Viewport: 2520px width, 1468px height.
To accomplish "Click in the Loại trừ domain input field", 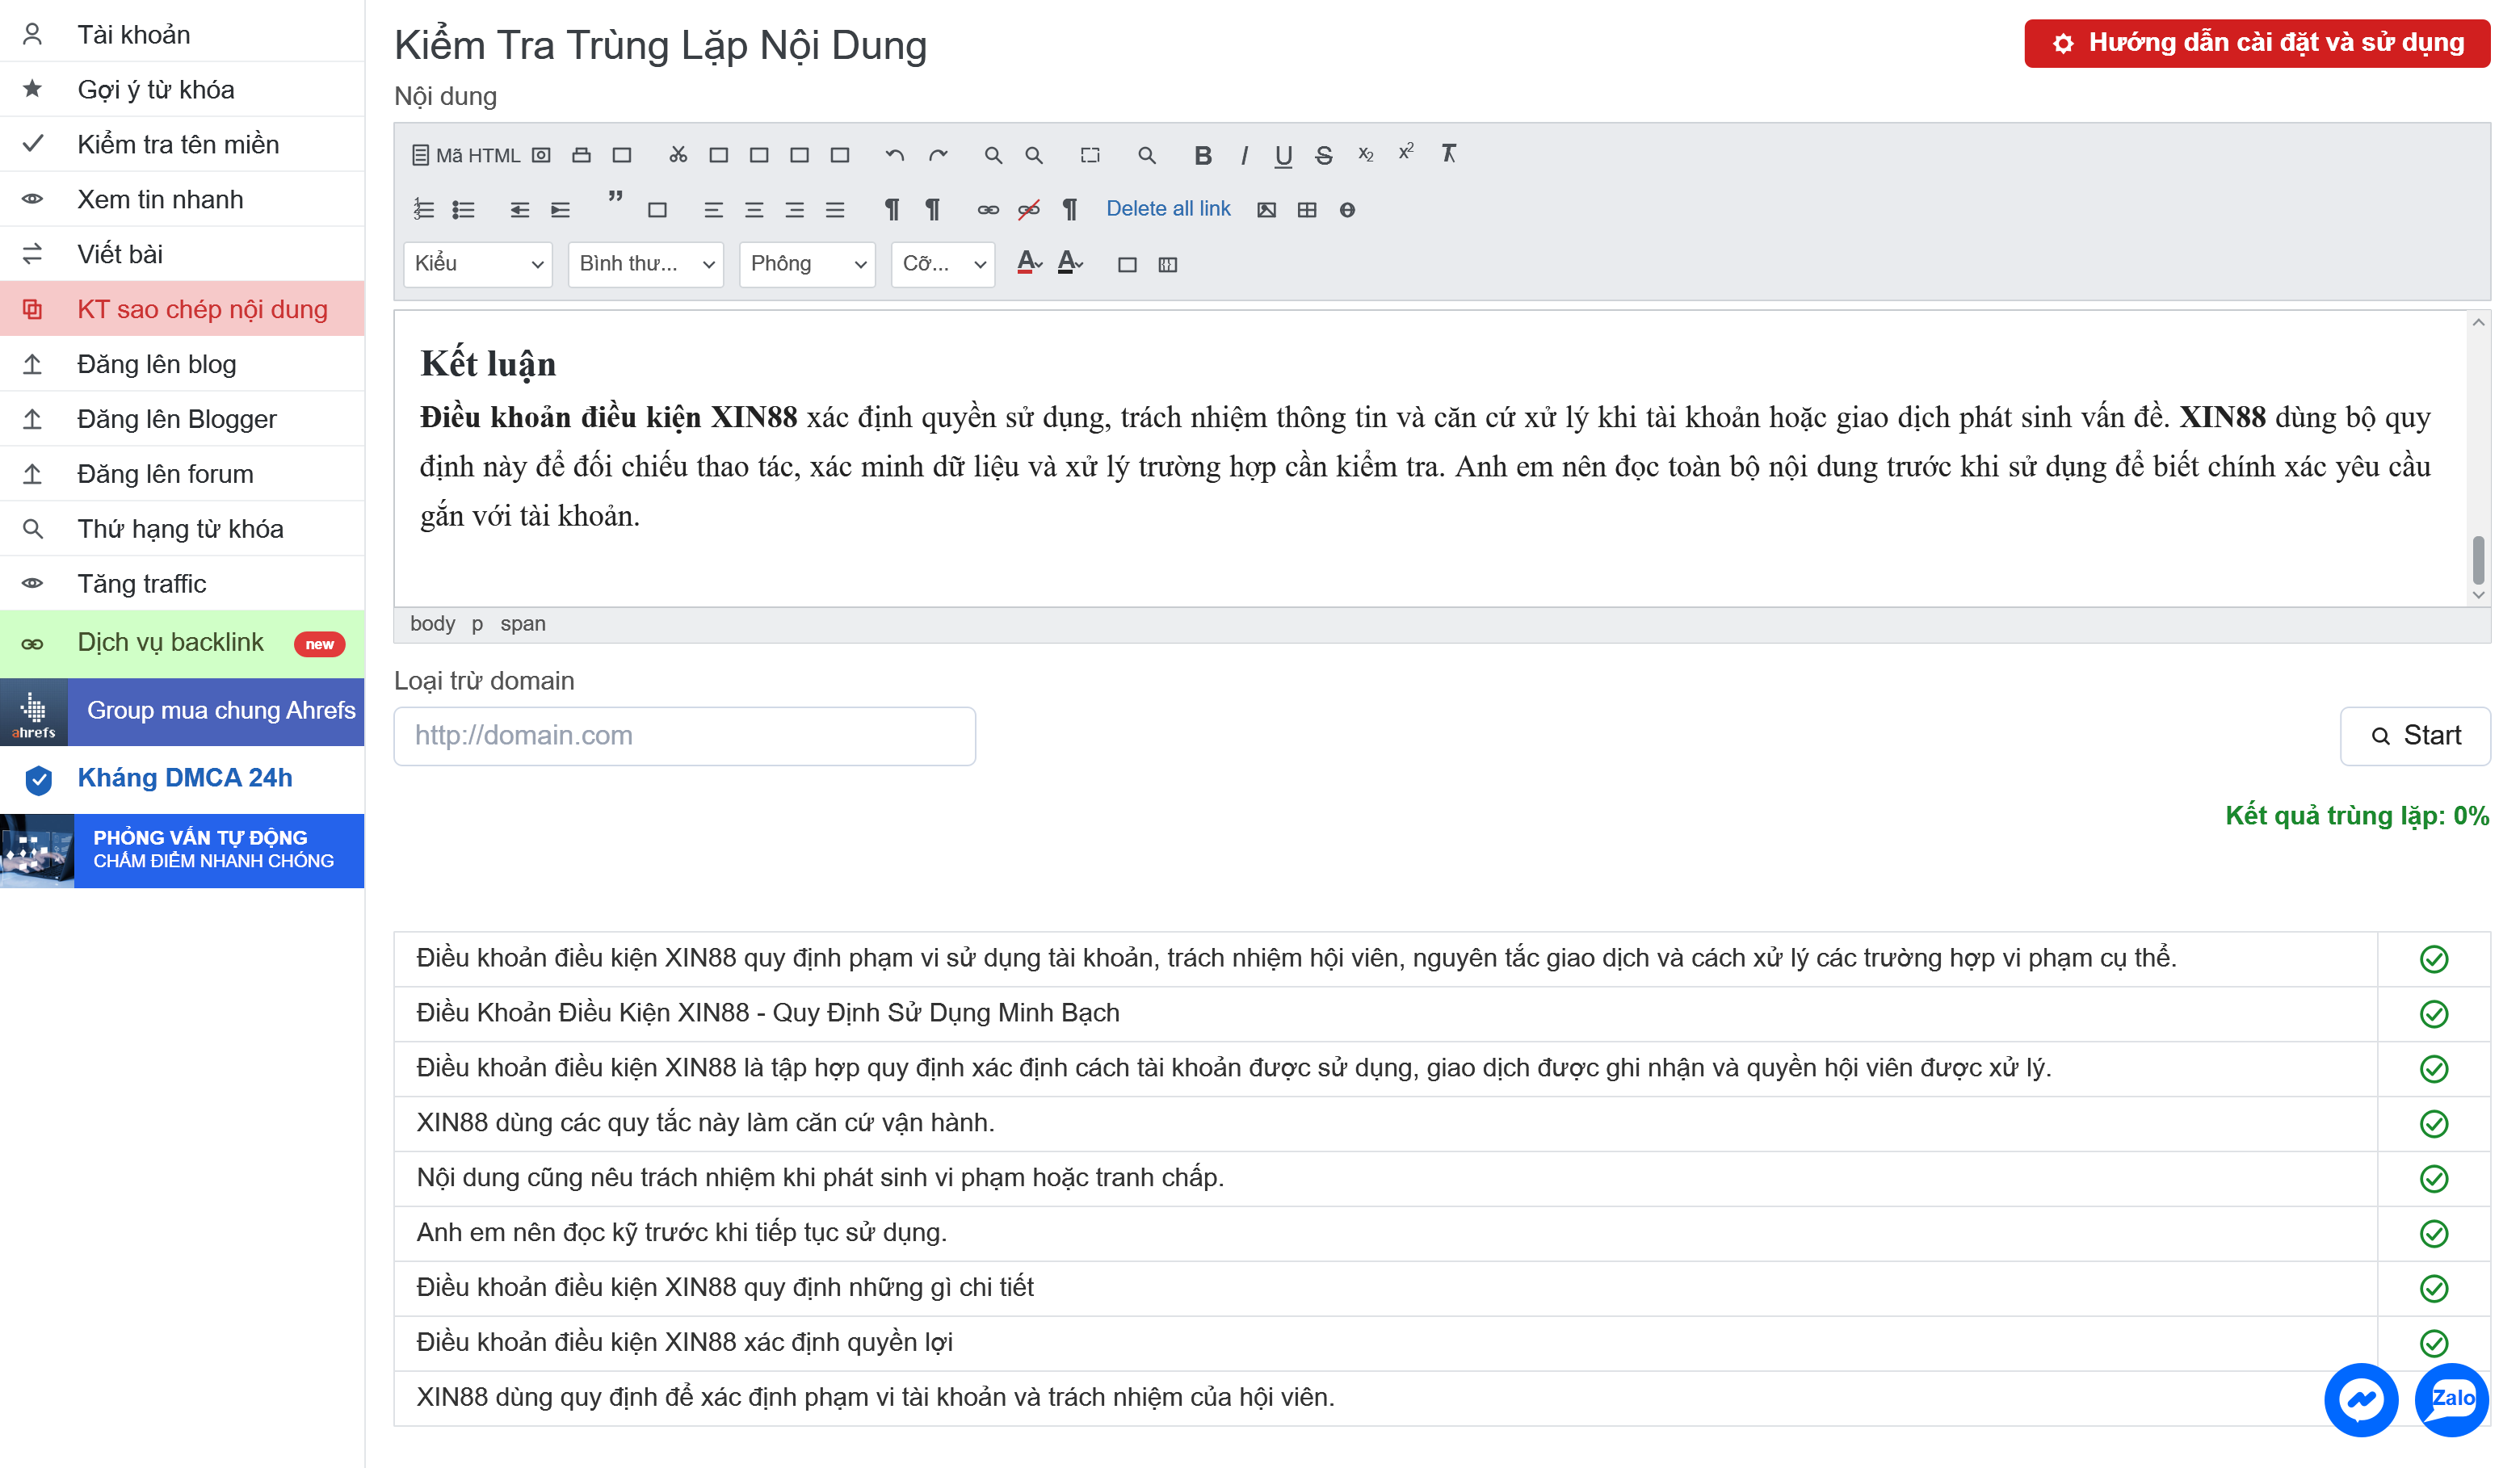I will tap(685, 737).
